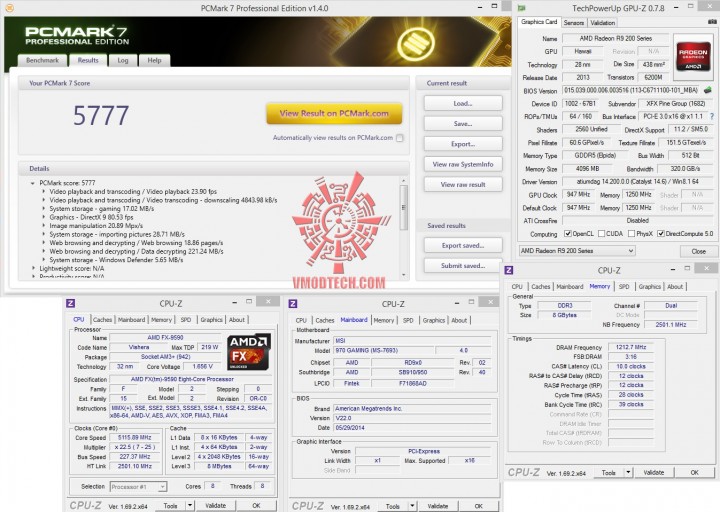Click the Export... button under Current result
This screenshot has width=720, height=512.
click(x=463, y=144)
